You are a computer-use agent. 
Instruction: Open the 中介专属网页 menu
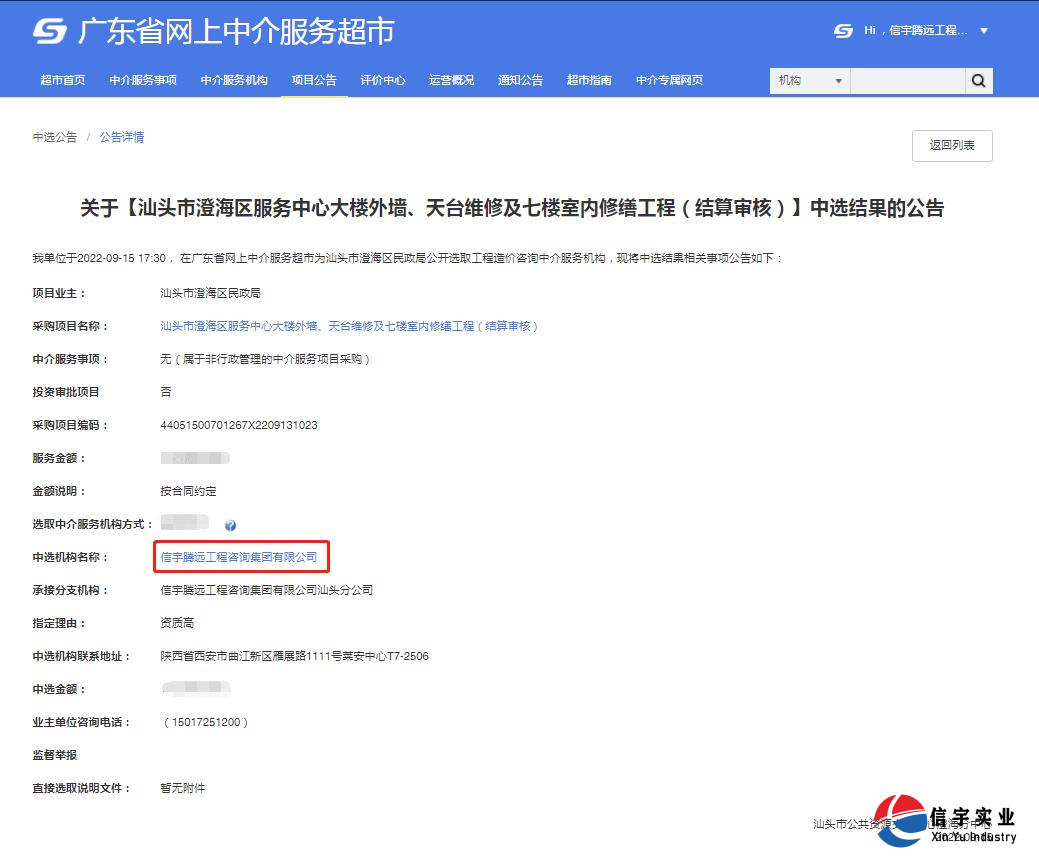coord(669,81)
